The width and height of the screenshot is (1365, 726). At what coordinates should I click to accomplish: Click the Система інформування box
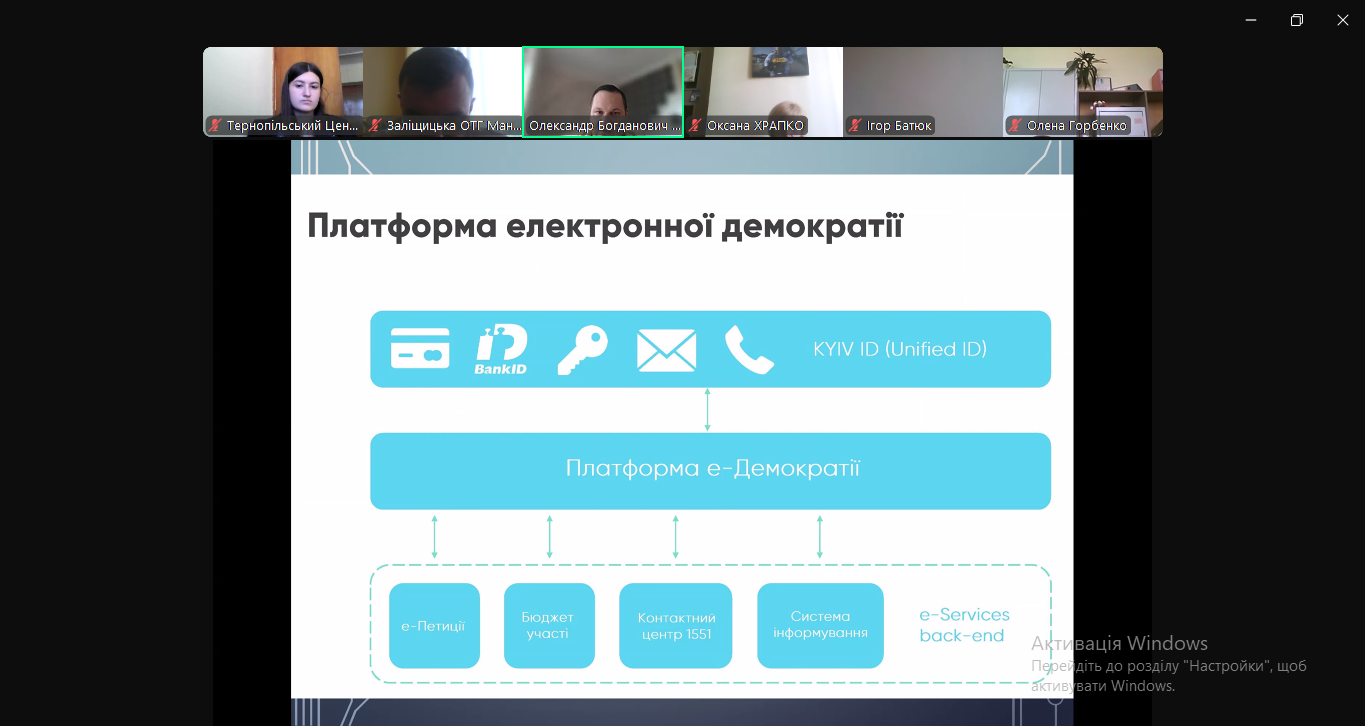[820, 626]
